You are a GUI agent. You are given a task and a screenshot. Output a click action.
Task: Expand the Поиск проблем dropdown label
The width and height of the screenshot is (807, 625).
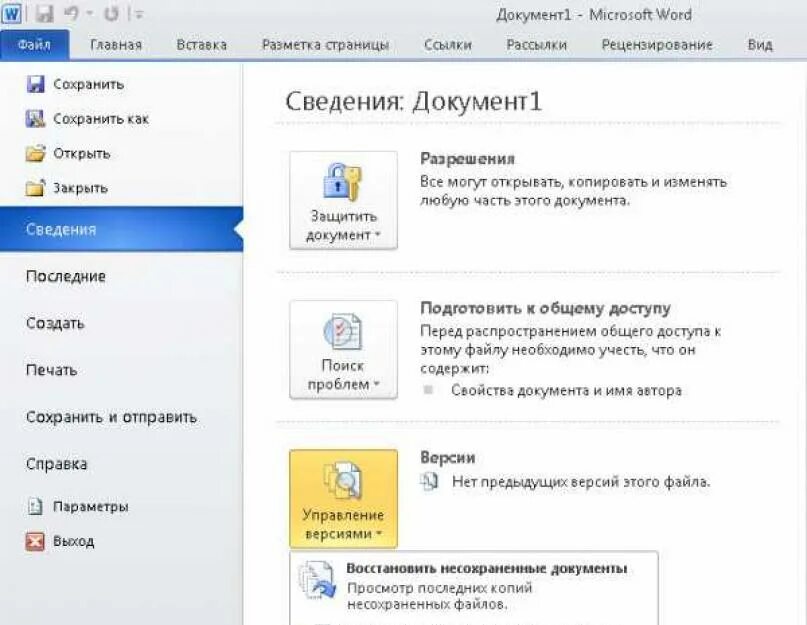click(x=343, y=375)
